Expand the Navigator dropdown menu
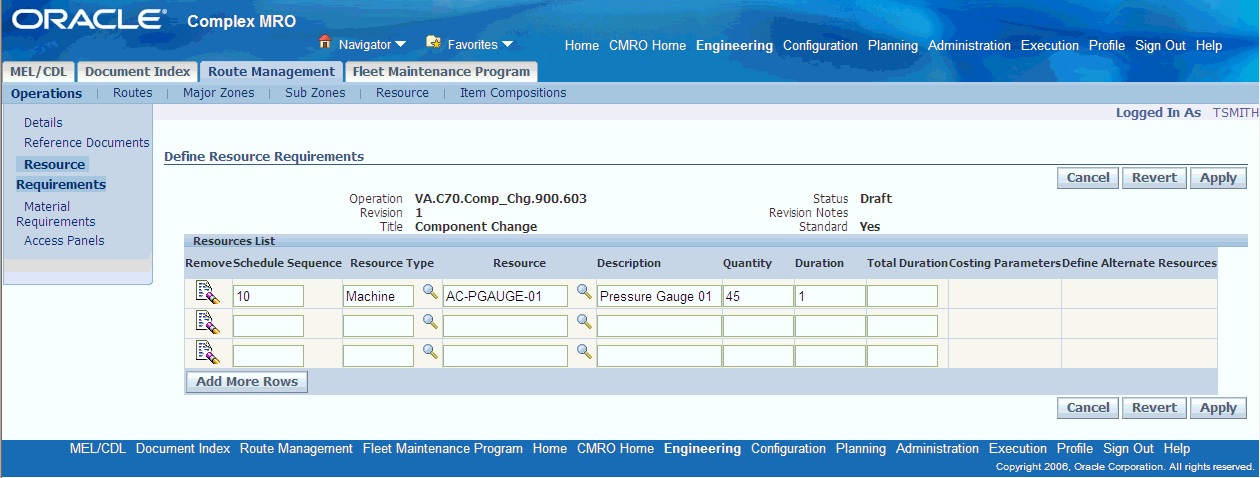Screen dimensions: 1260x478 (400, 45)
